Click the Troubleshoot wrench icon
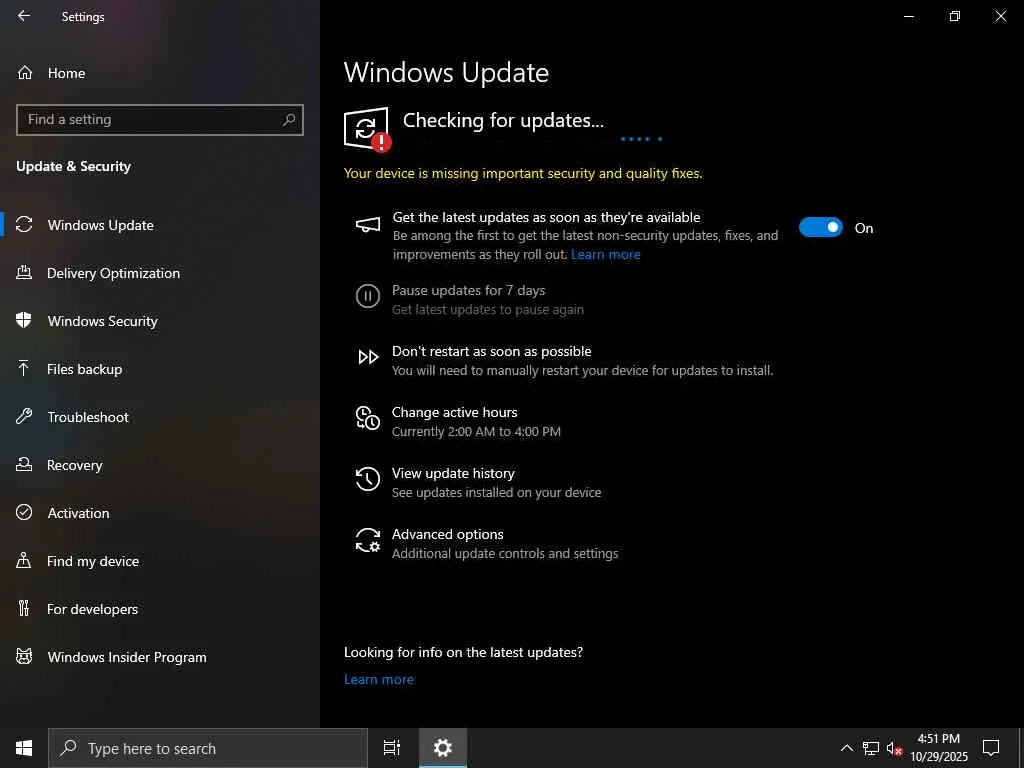Image resolution: width=1024 pixels, height=768 pixels. (x=24, y=417)
